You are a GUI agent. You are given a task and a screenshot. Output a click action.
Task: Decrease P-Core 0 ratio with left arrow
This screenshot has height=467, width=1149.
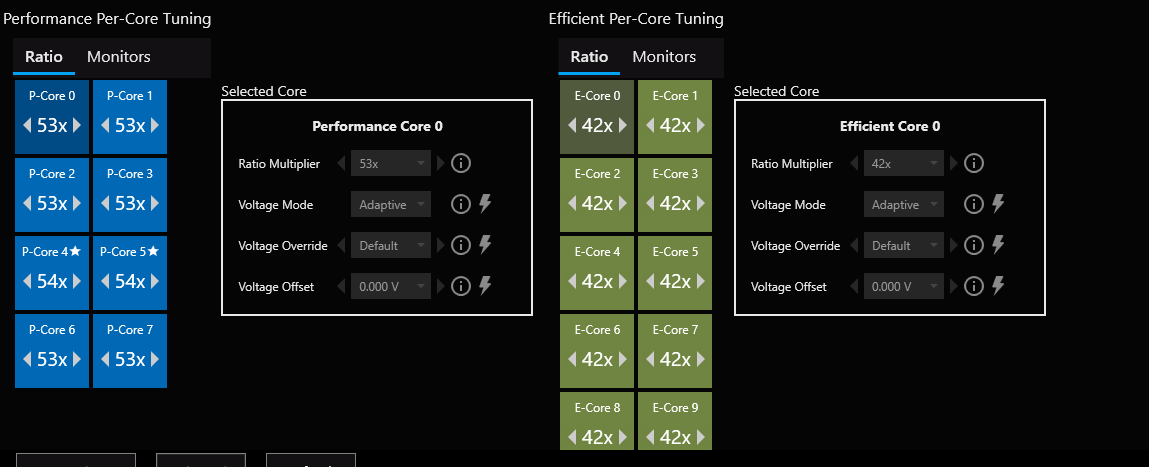pos(27,125)
